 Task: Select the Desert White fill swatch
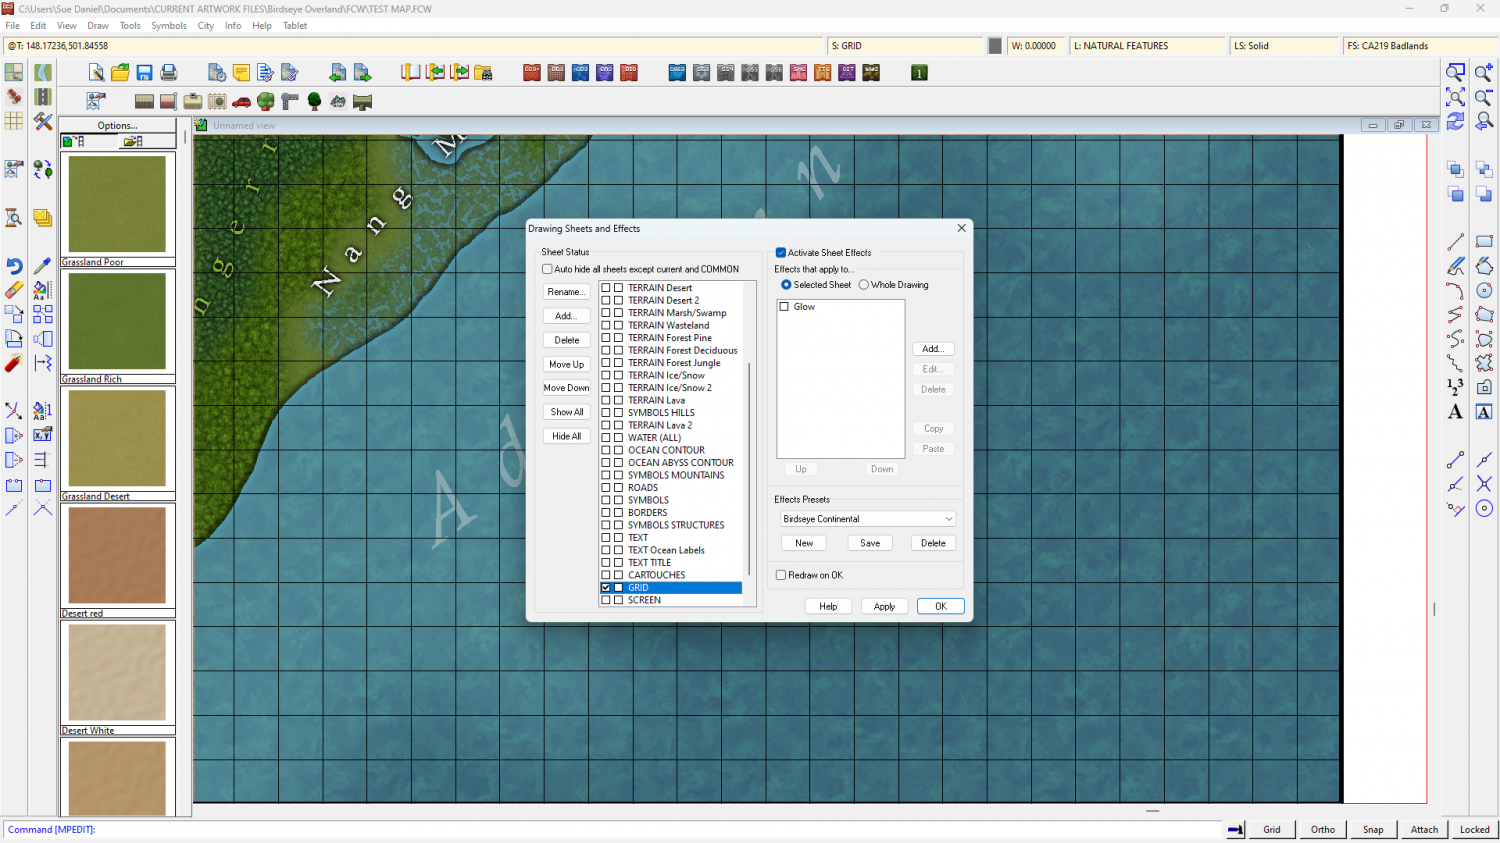(117, 673)
